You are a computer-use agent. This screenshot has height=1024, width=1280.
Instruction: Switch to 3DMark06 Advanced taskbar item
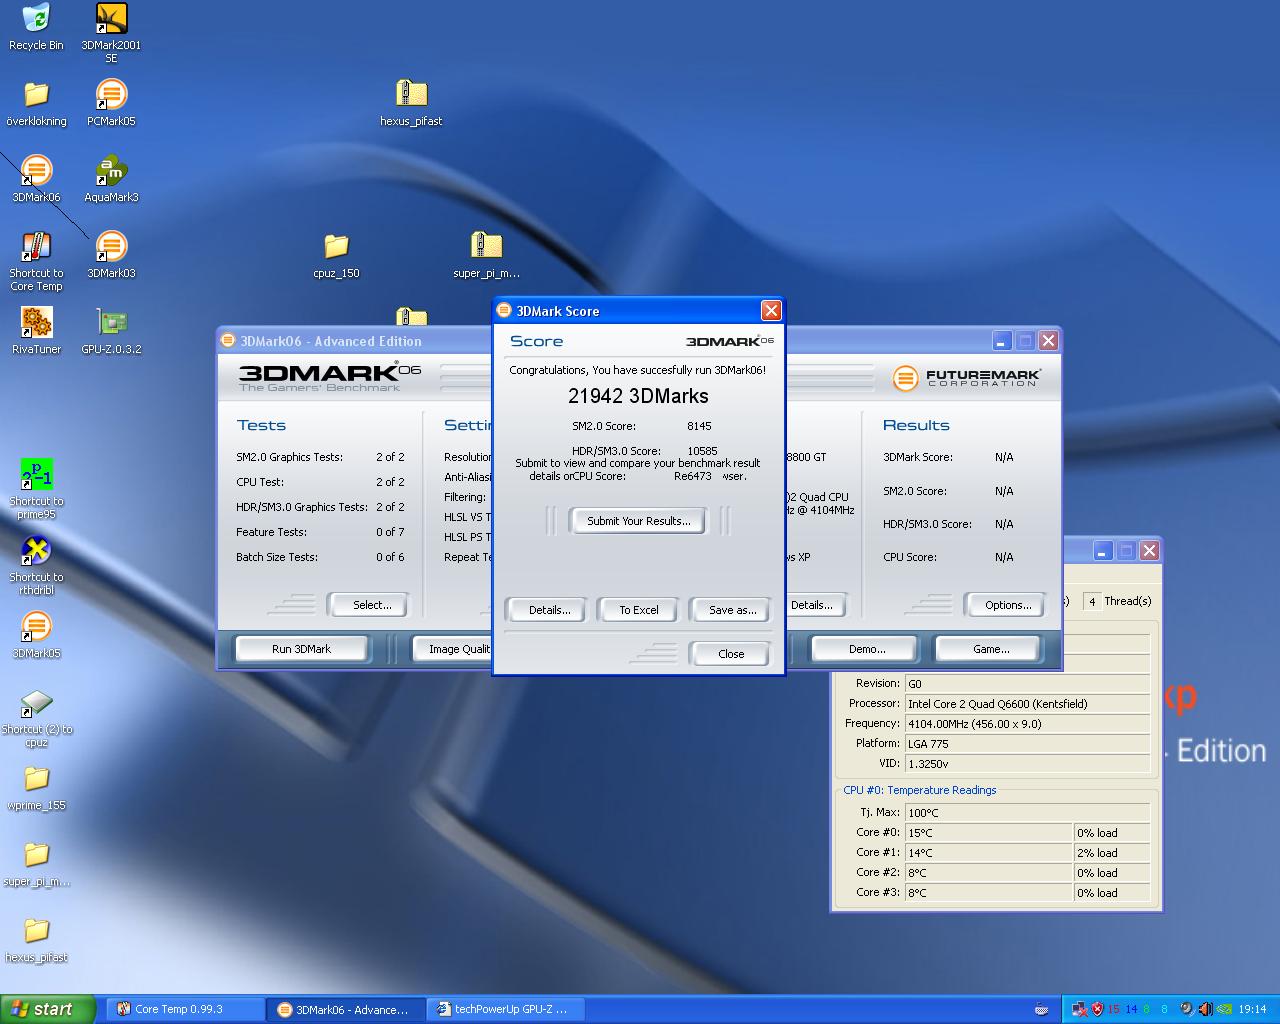coord(347,1010)
